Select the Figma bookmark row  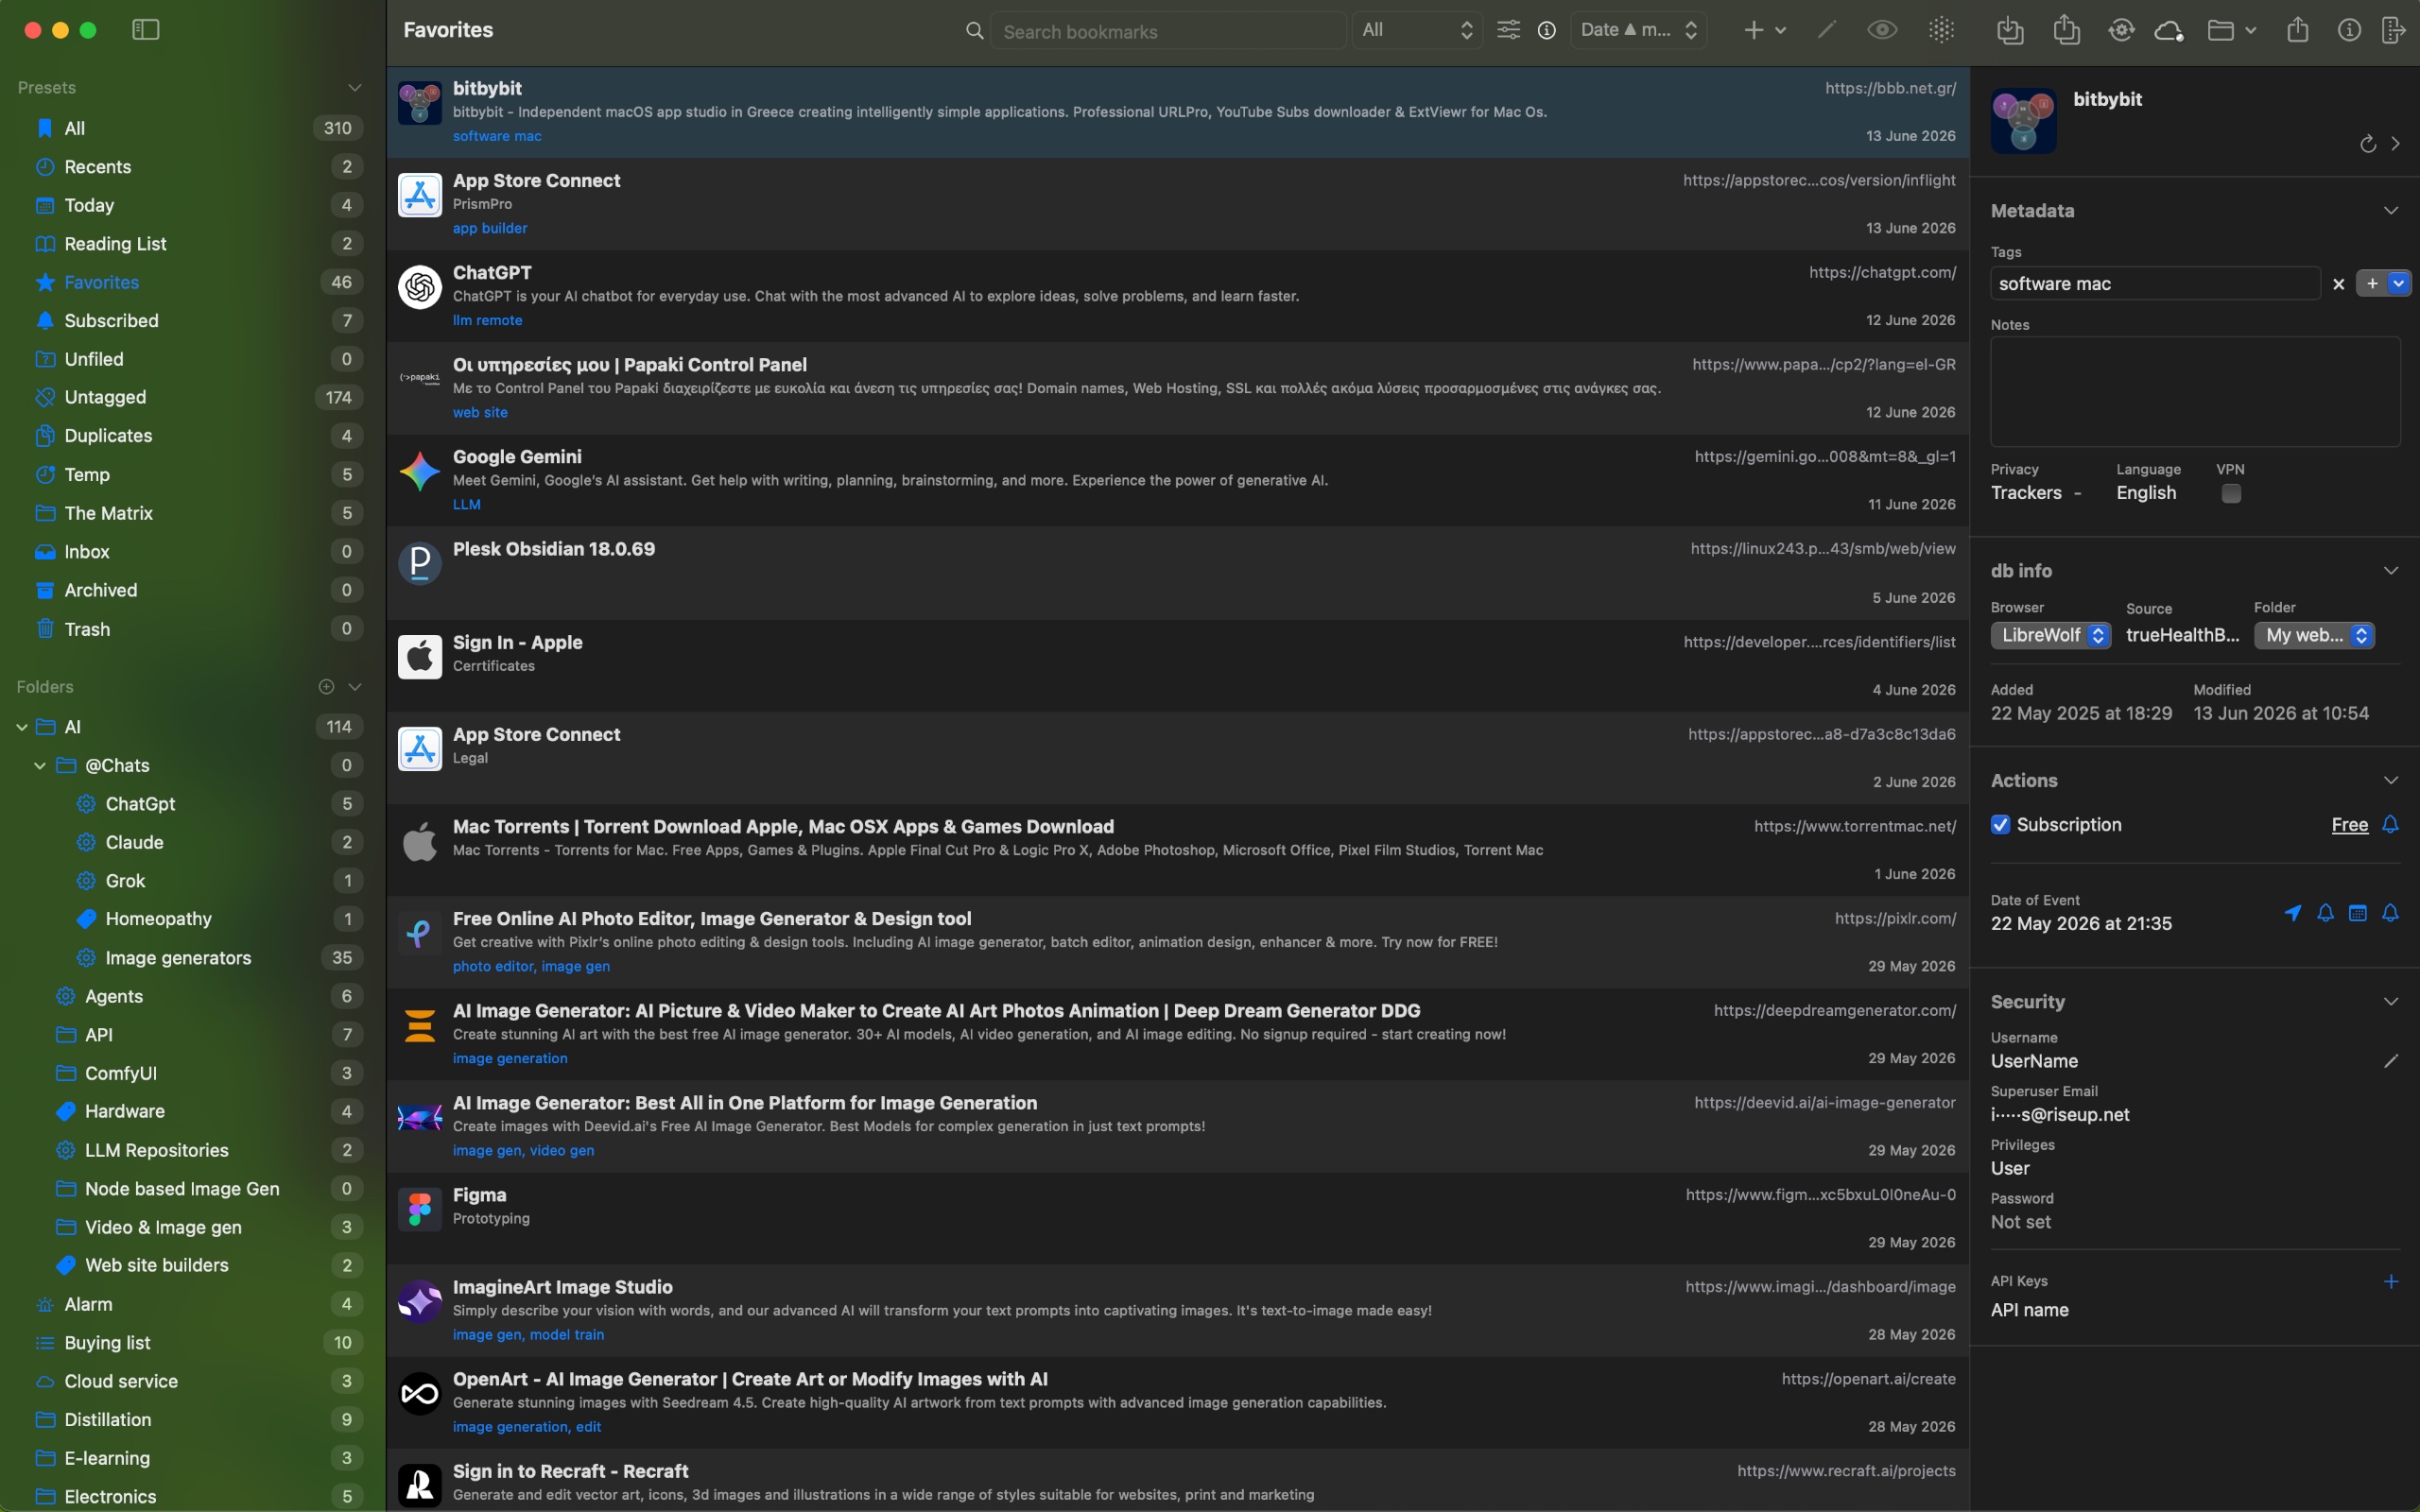[x=1177, y=1218]
